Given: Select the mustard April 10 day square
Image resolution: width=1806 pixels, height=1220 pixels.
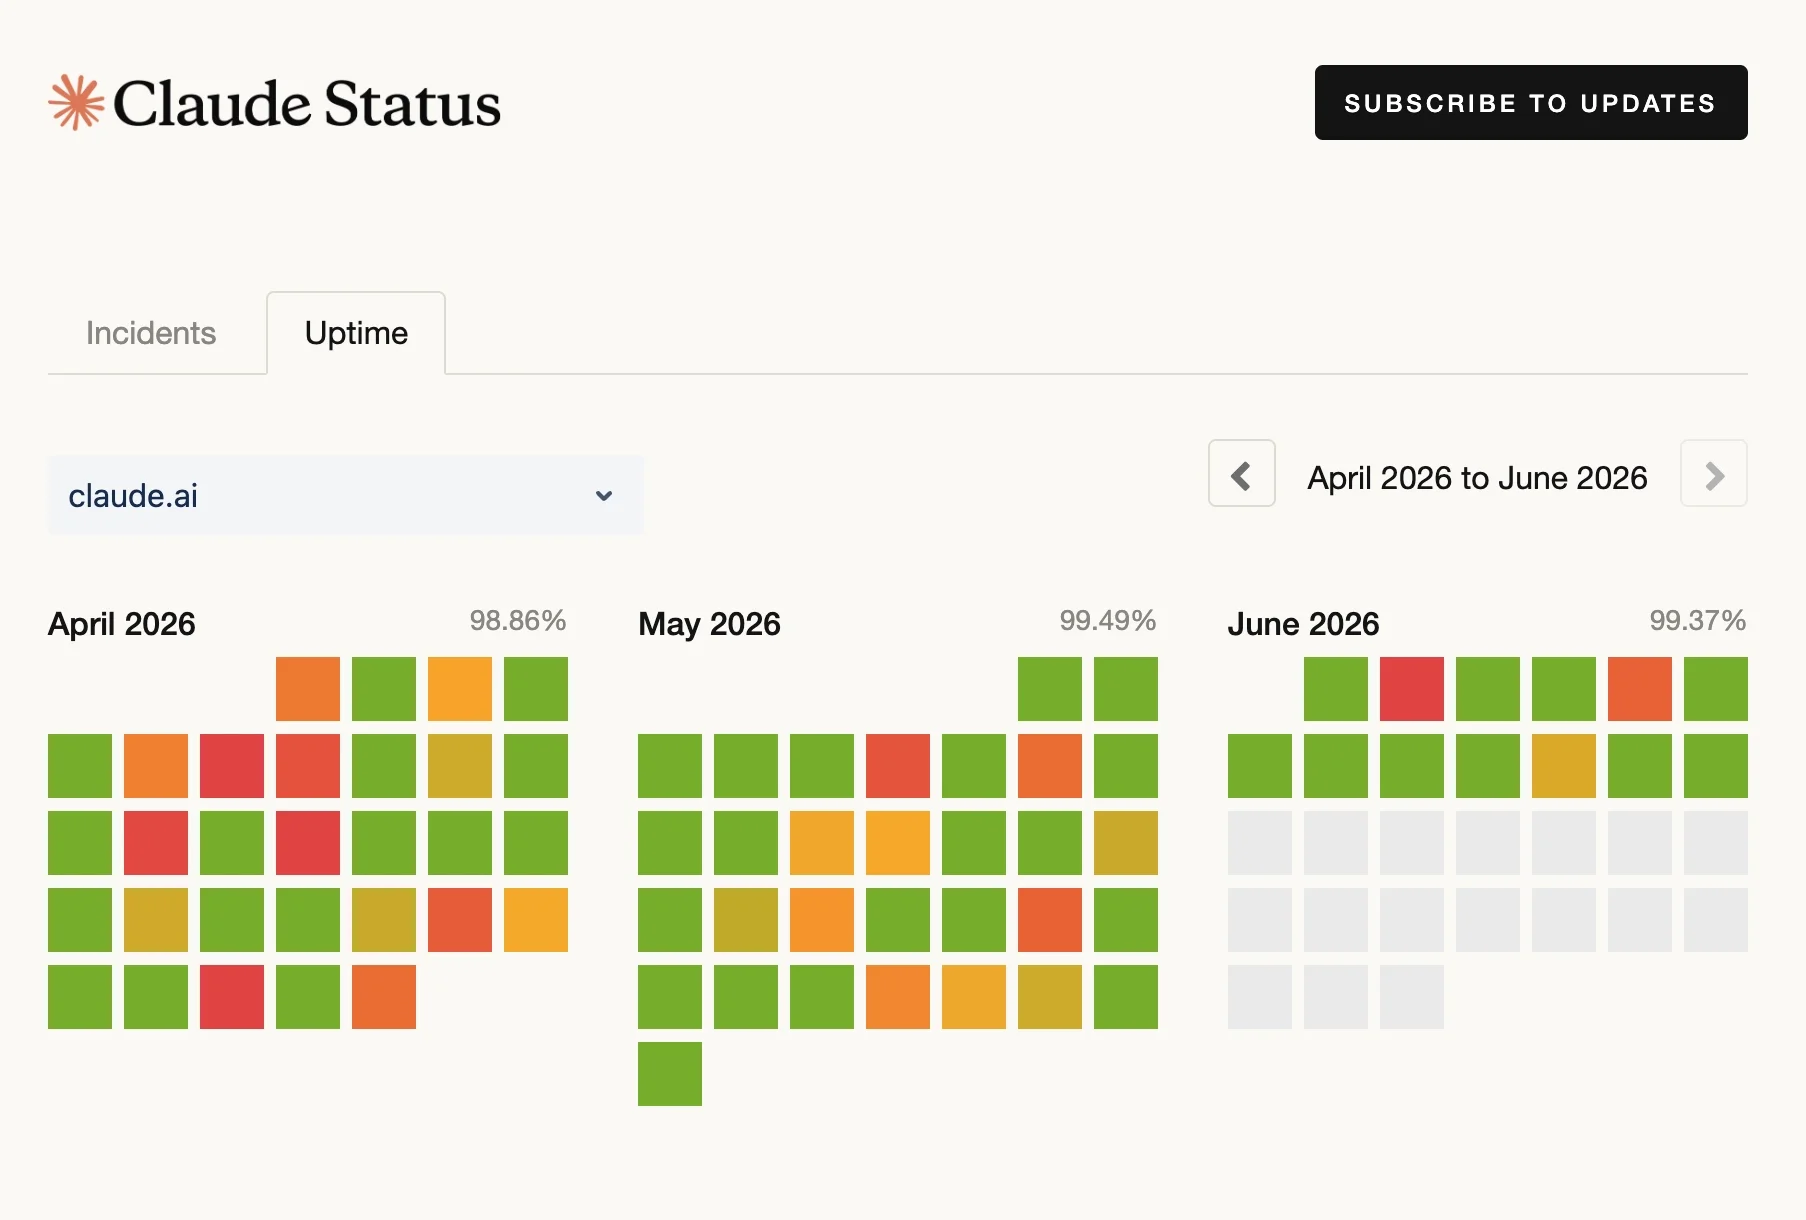Looking at the screenshot, I should coord(460,766).
